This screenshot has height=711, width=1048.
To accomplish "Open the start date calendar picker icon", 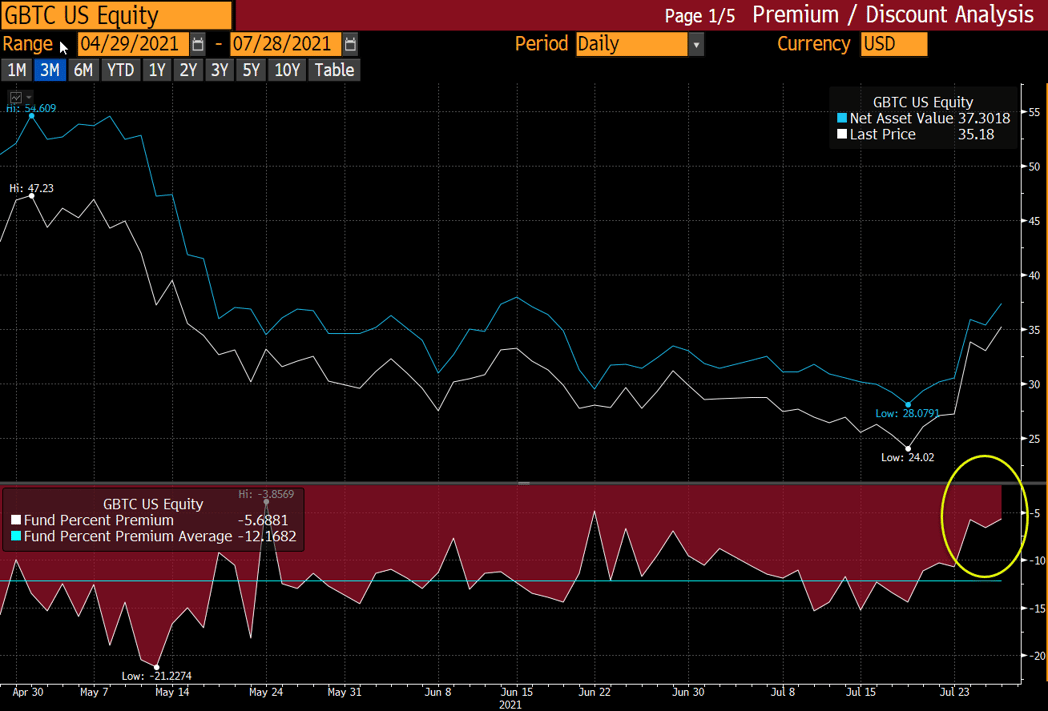I will coord(198,44).
